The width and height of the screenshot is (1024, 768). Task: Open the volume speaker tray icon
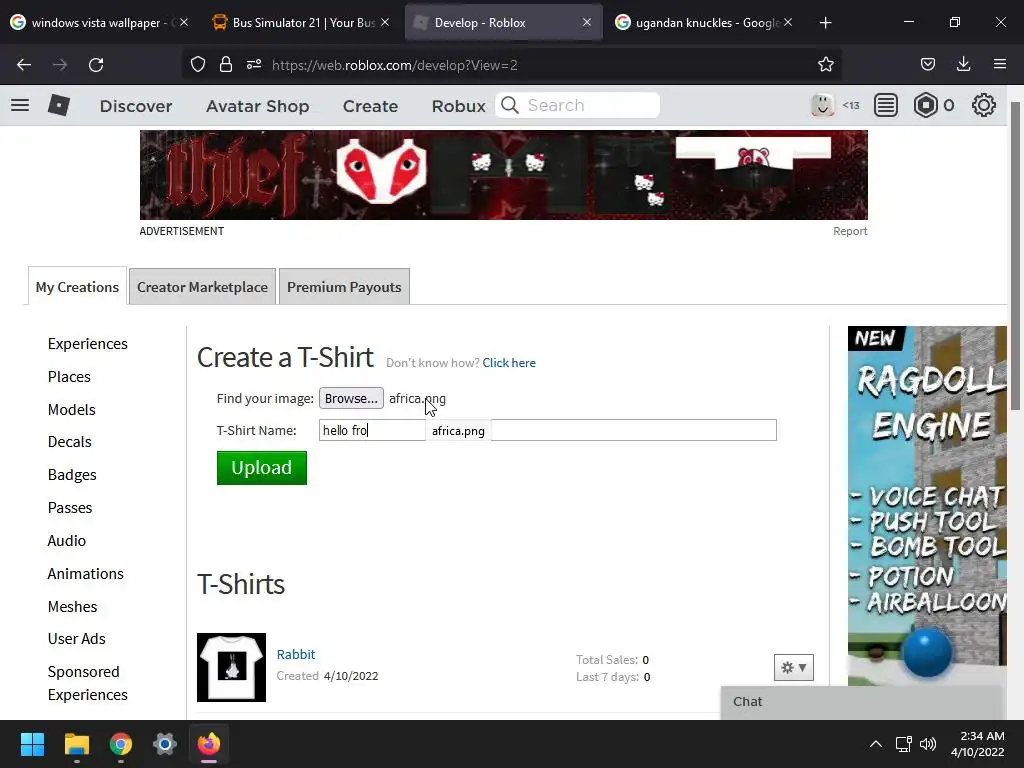928,744
